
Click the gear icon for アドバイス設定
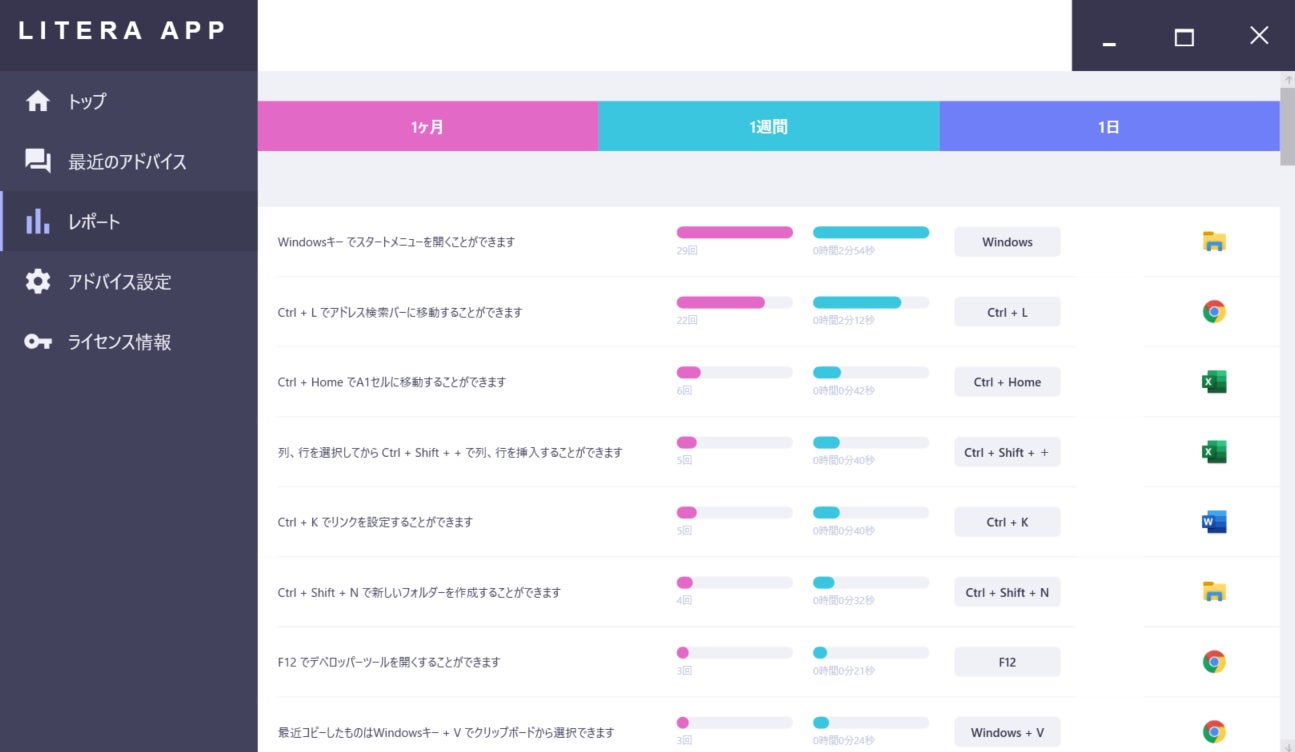(x=38, y=281)
